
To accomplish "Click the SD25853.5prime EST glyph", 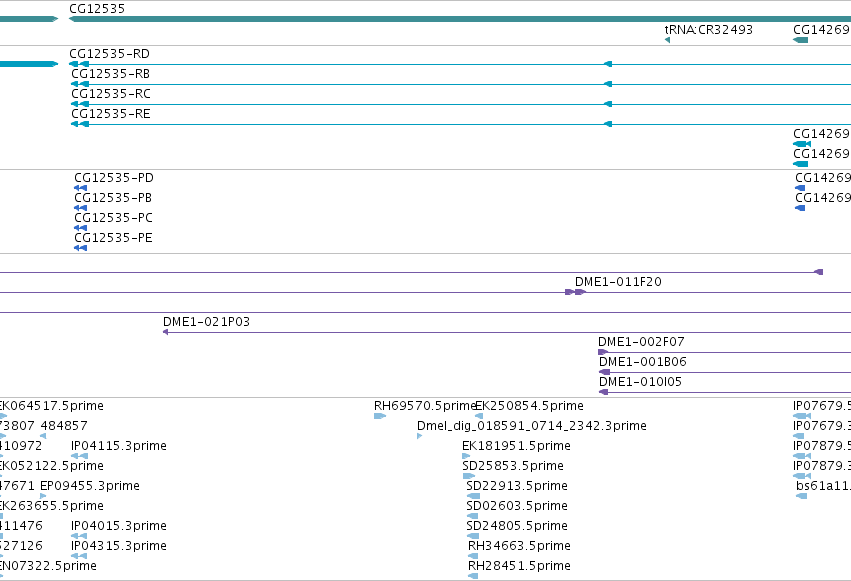I will [468, 476].
